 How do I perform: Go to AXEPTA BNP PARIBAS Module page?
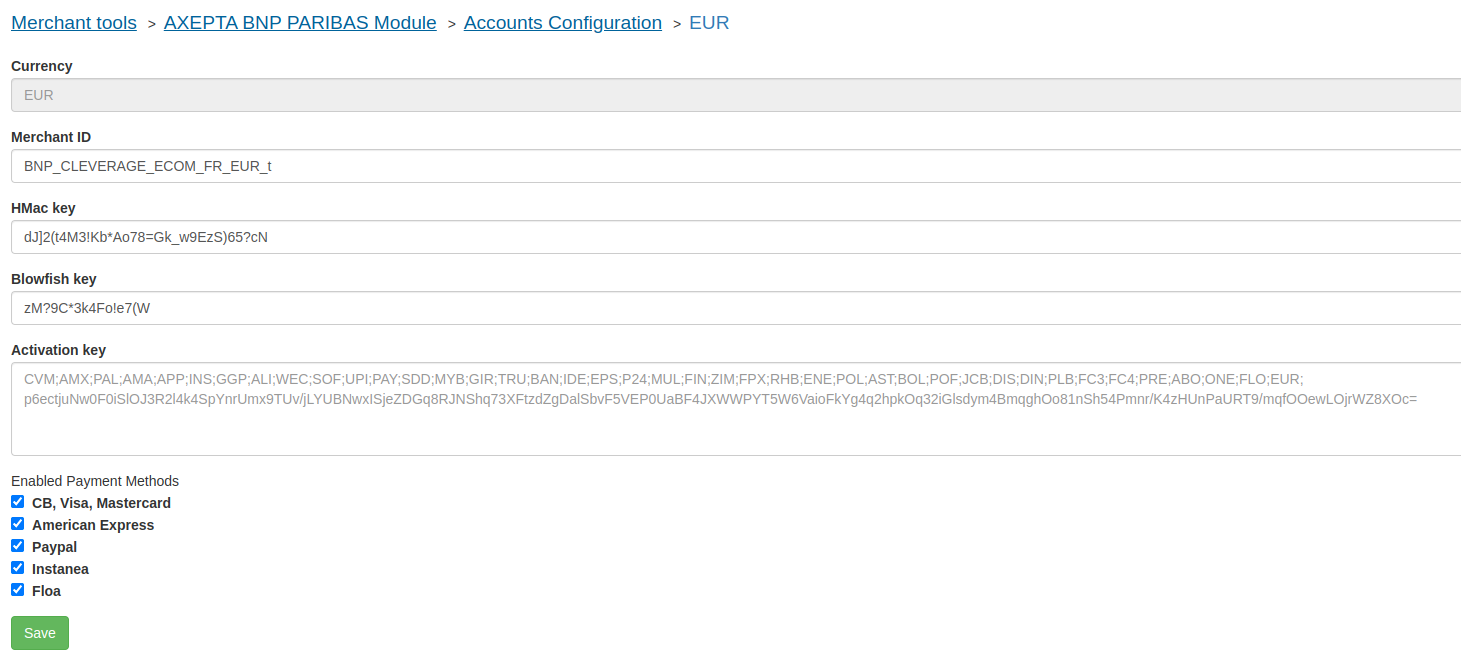tap(300, 23)
